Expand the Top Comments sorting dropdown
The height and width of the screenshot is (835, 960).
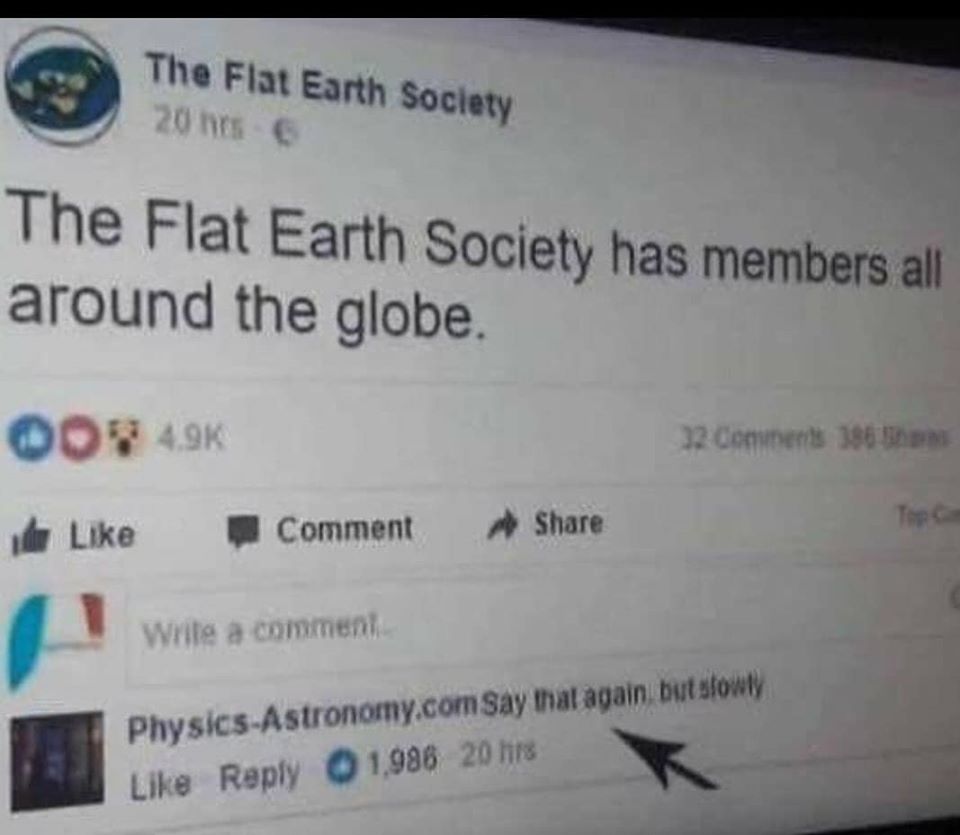928,515
